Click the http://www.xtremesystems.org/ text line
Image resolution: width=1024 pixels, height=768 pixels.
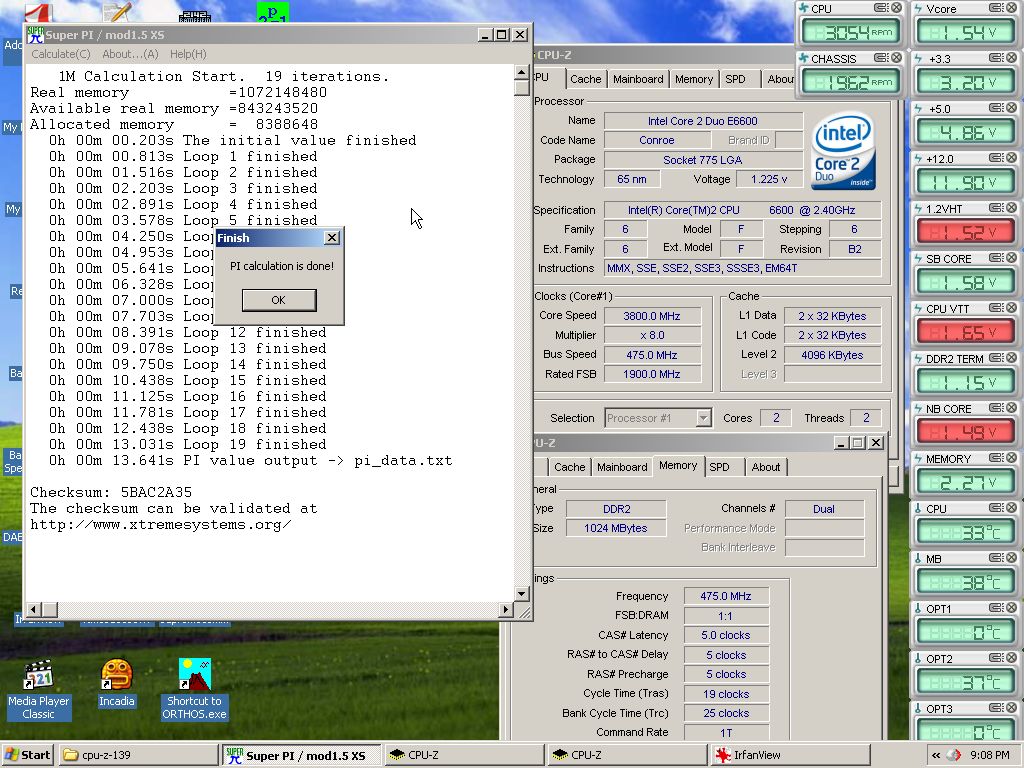point(161,524)
